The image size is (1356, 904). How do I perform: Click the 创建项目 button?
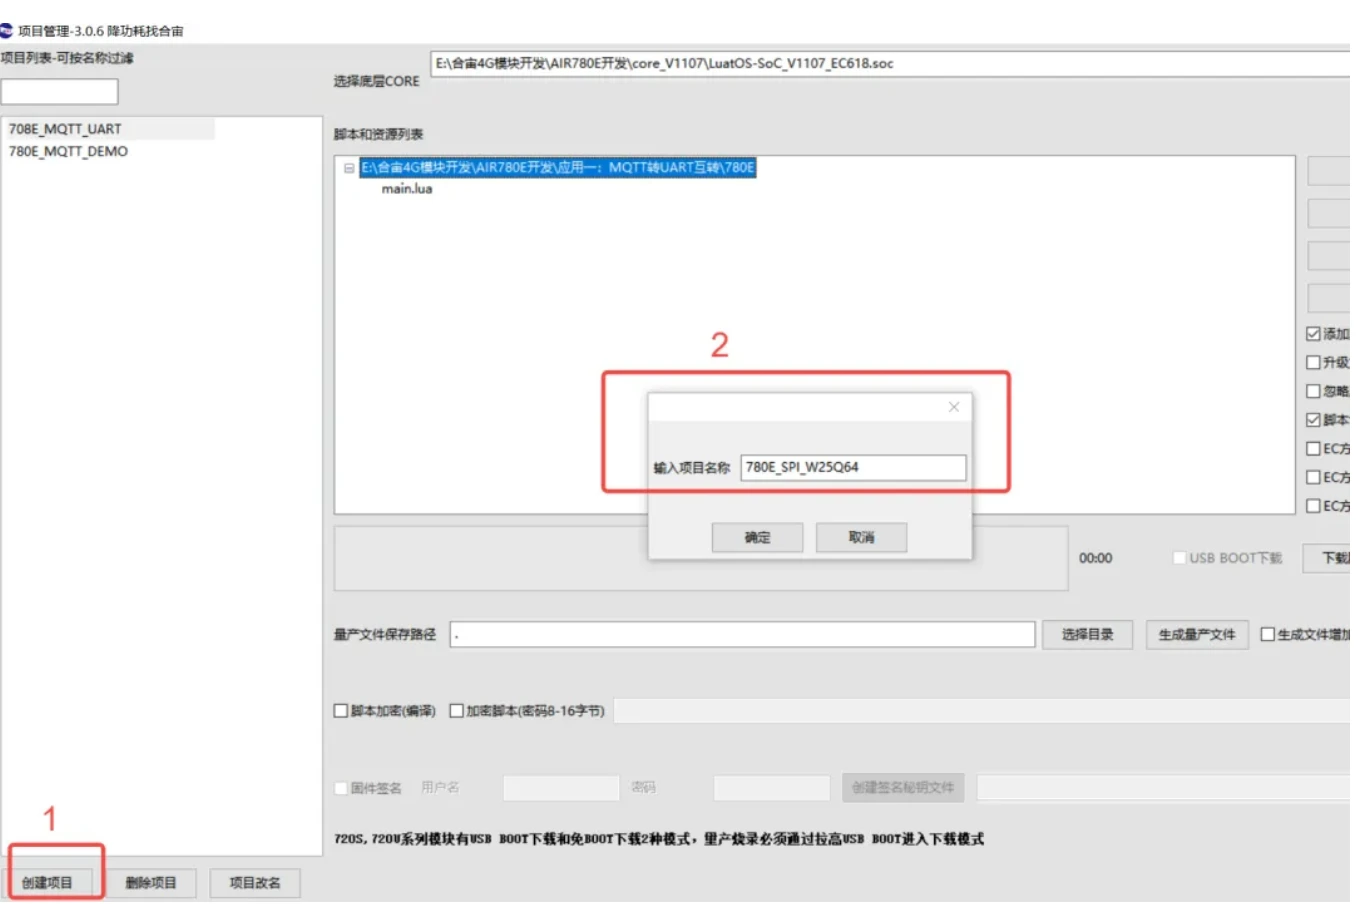[x=48, y=883]
